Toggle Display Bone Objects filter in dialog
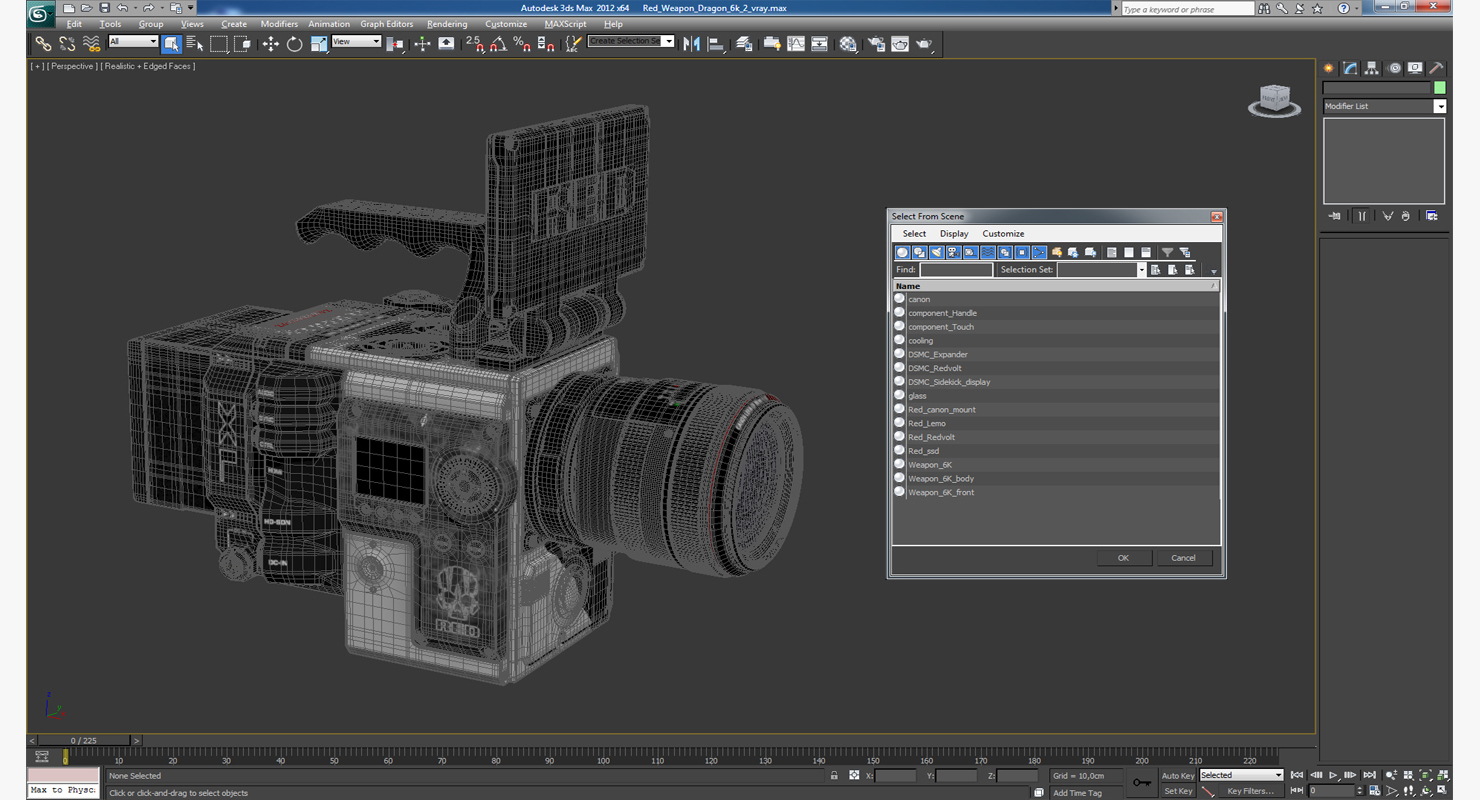 coord(1038,253)
